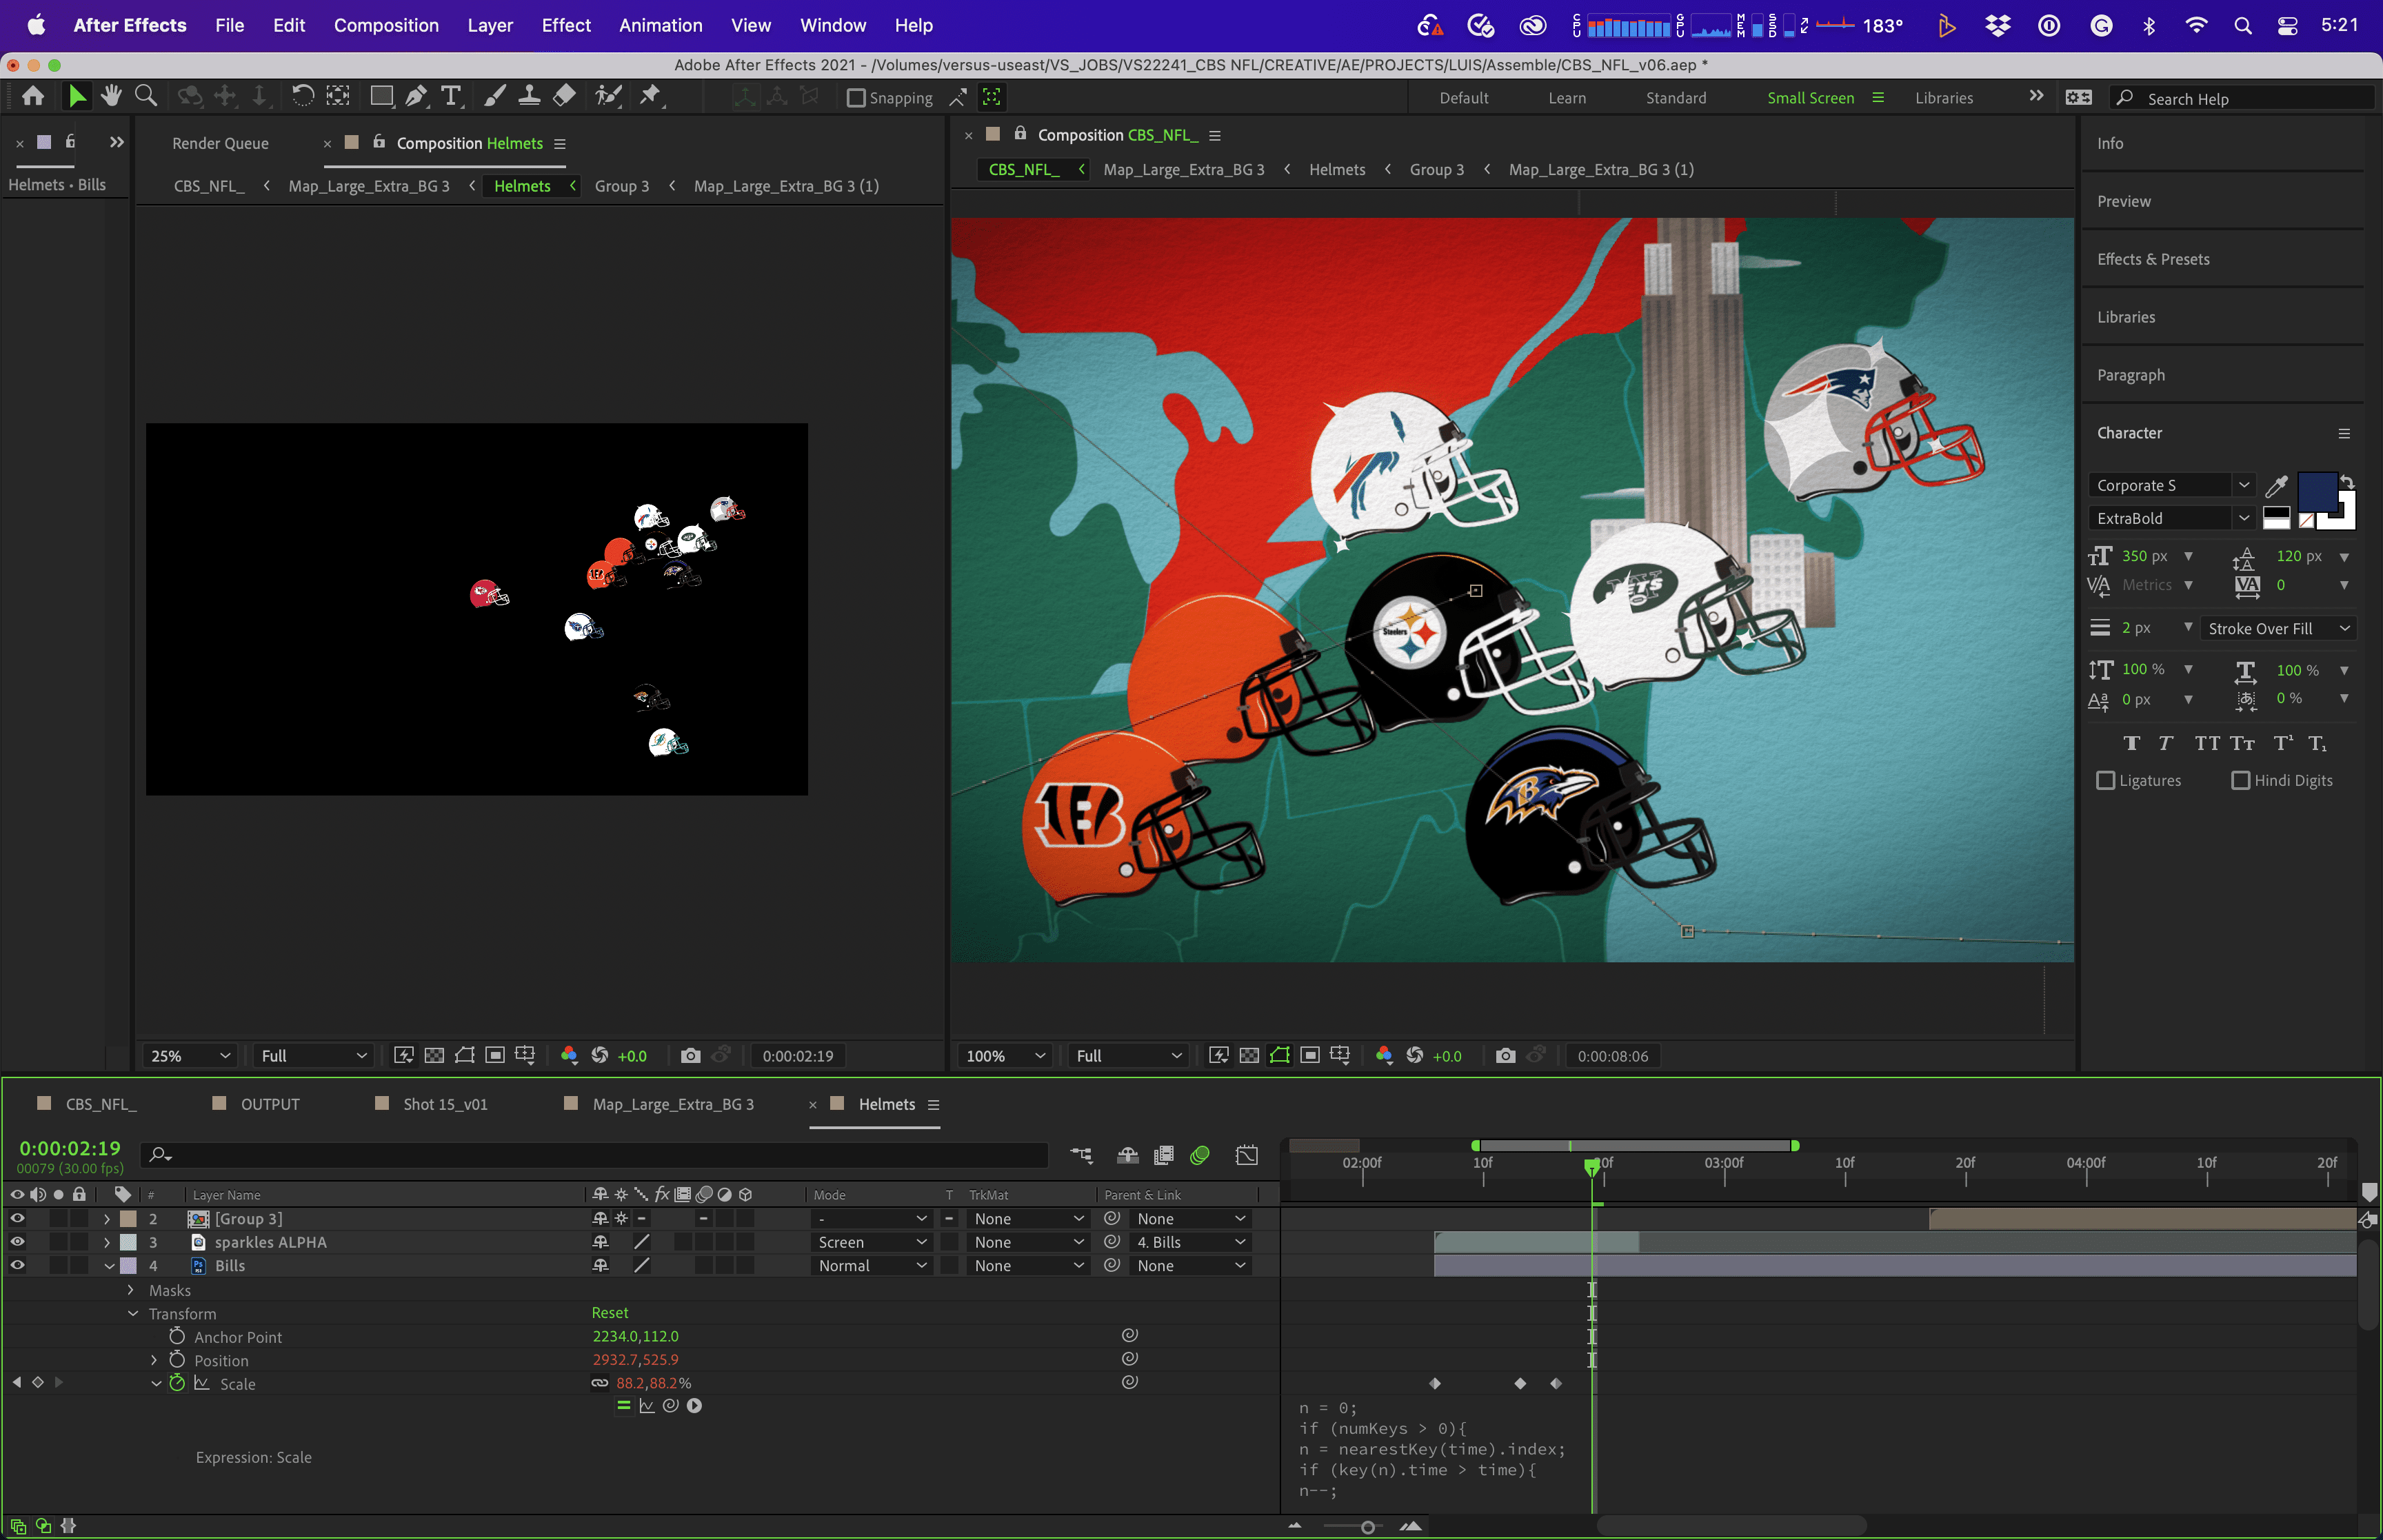The height and width of the screenshot is (1540, 2383).
Task: Select the Rotation tool
Action: click(302, 96)
